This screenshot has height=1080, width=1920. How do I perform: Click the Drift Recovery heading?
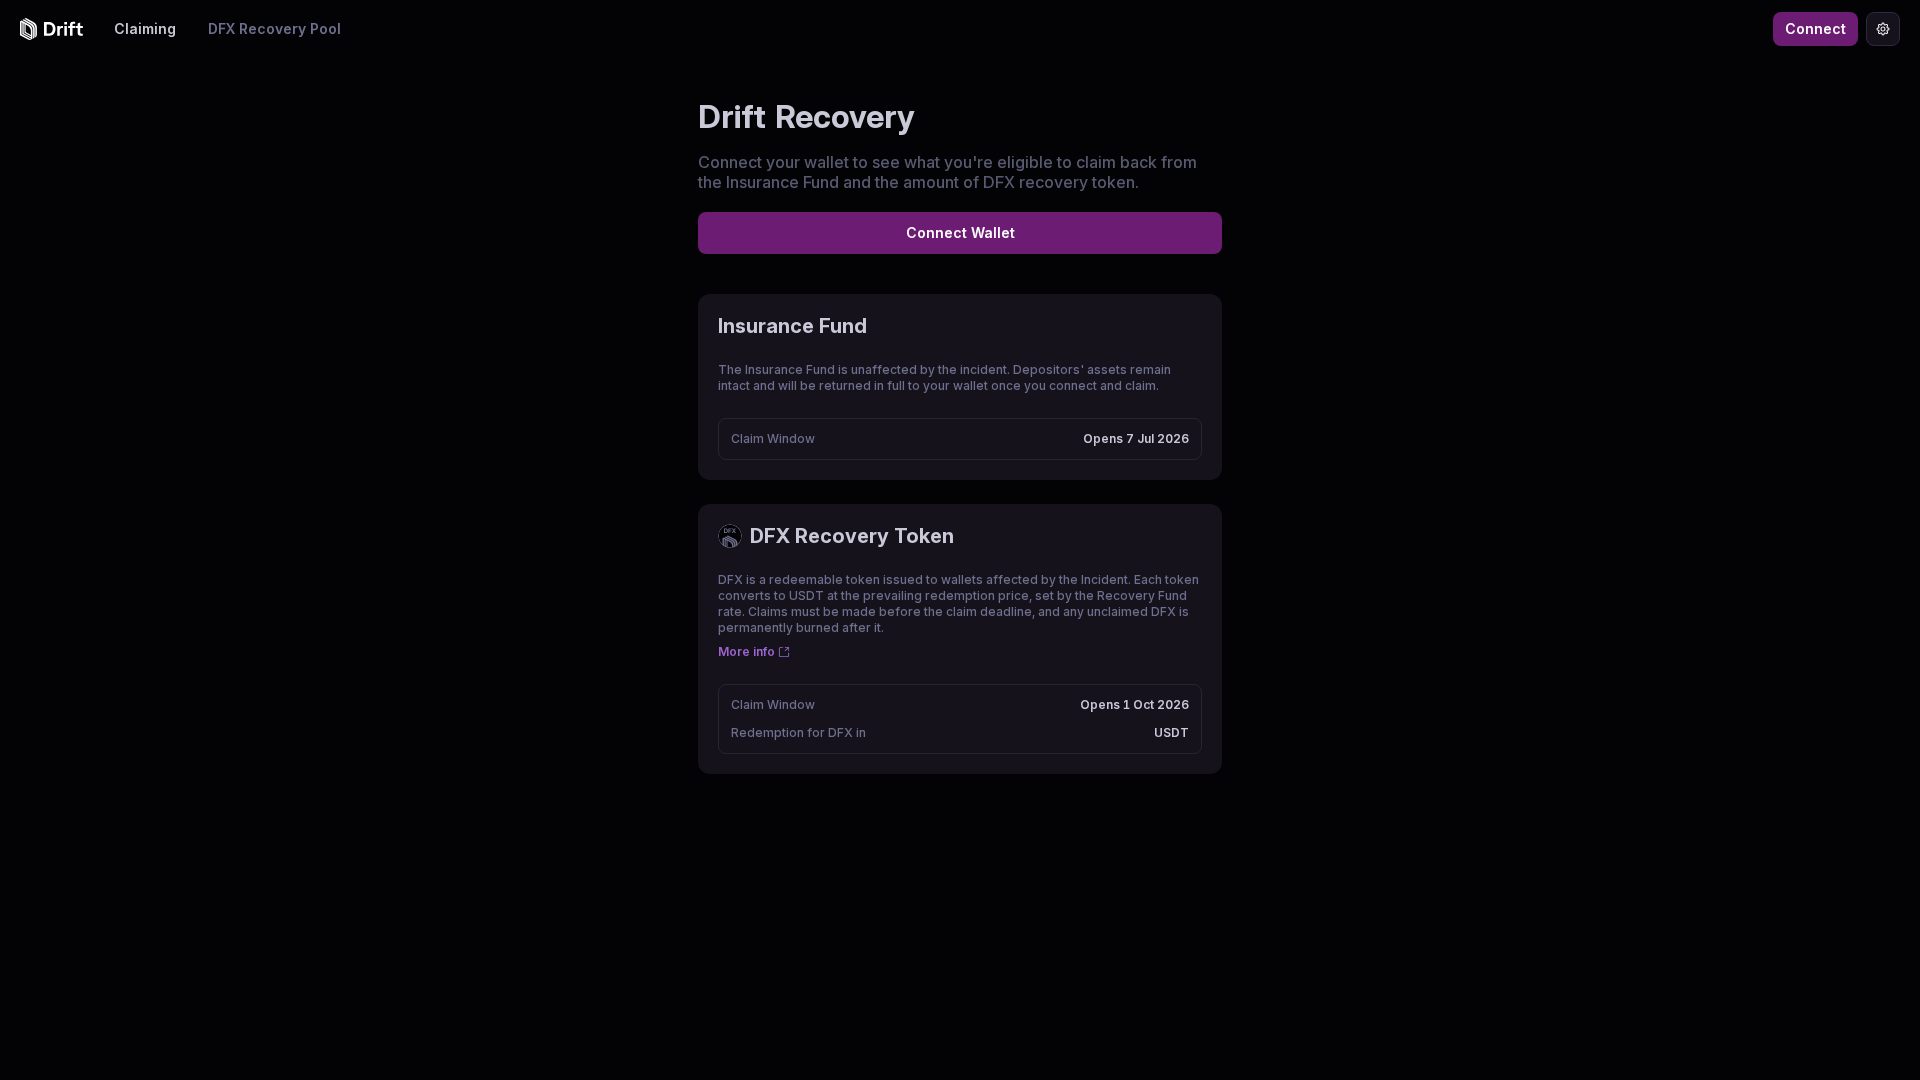tap(806, 117)
